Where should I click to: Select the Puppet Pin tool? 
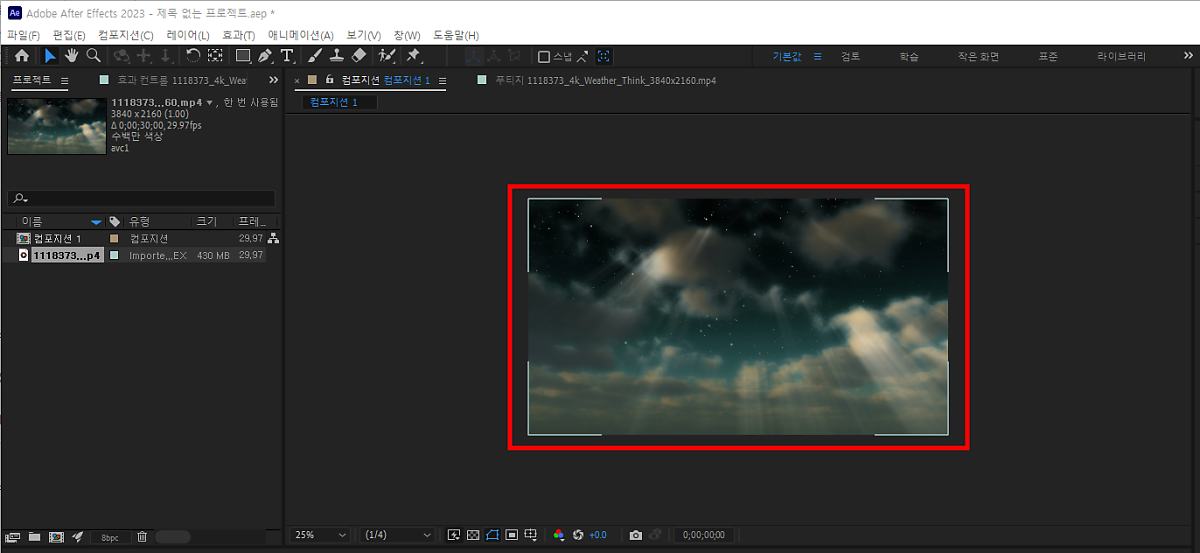point(413,56)
